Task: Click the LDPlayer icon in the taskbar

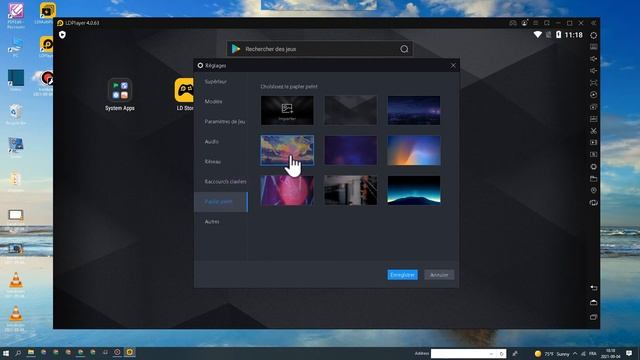Action: tap(130, 352)
